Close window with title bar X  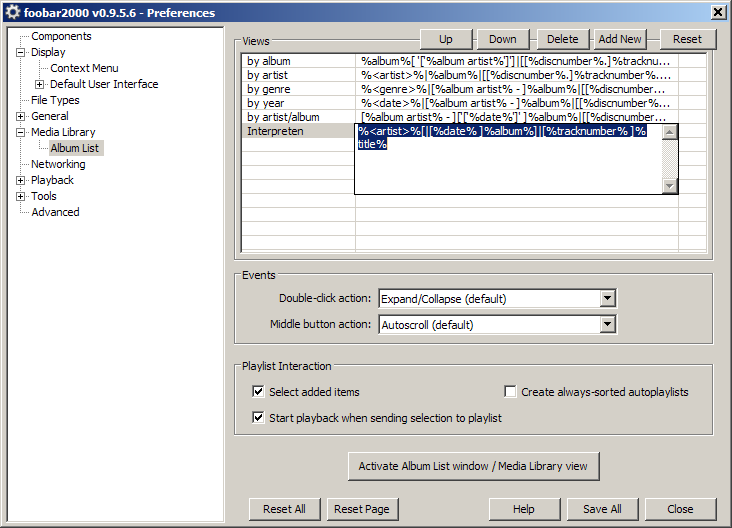[718, 12]
